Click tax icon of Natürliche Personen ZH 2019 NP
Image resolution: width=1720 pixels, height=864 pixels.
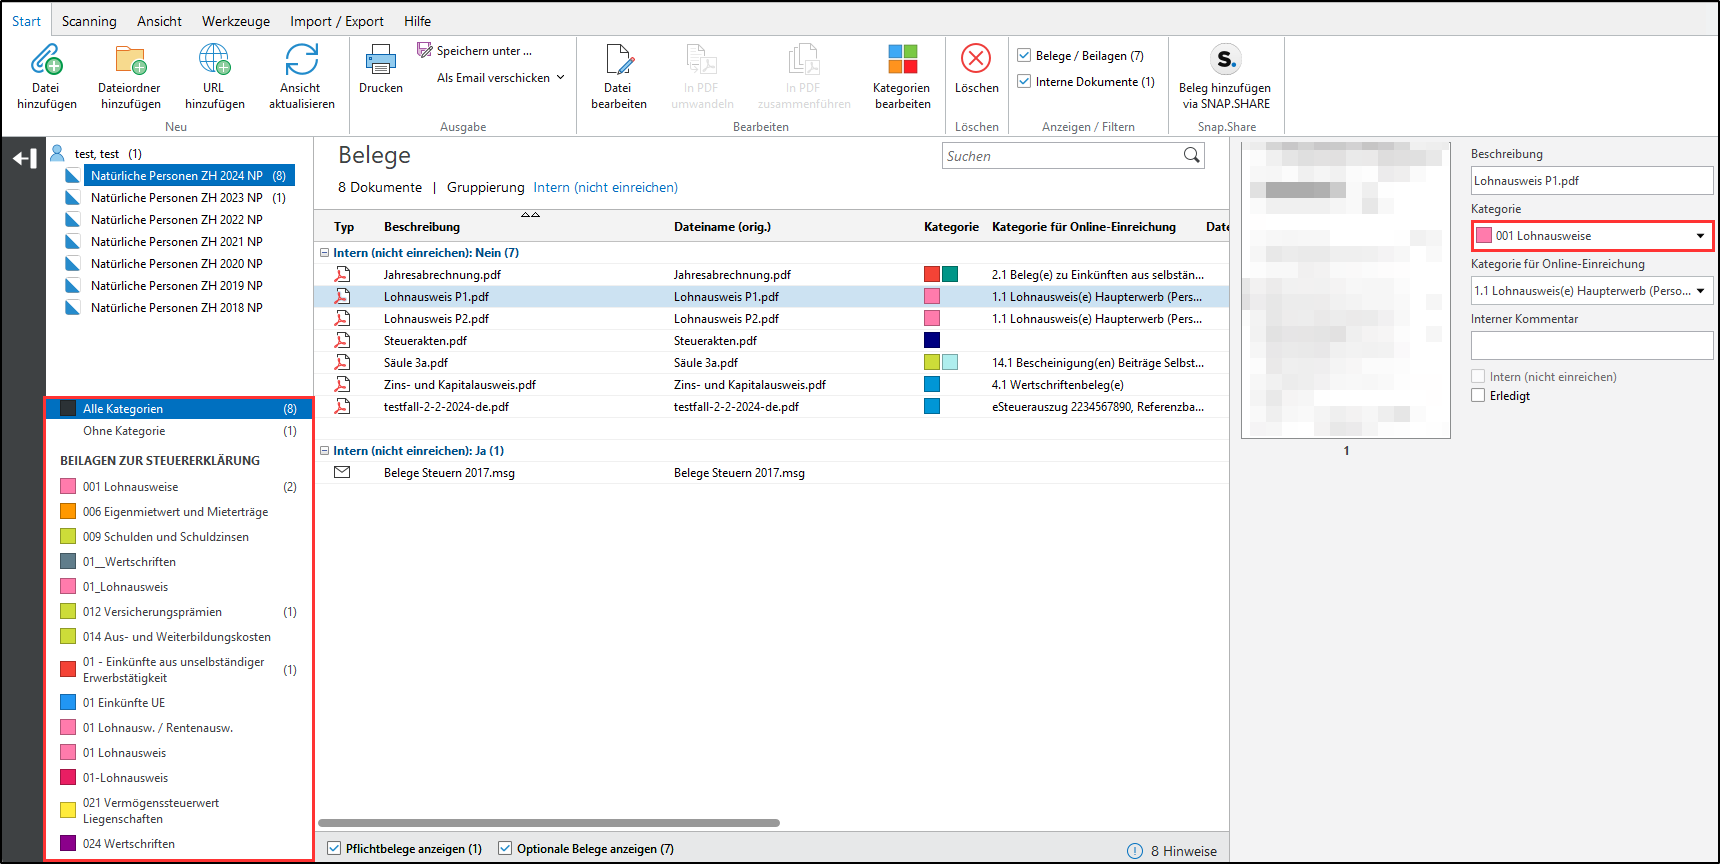72,285
